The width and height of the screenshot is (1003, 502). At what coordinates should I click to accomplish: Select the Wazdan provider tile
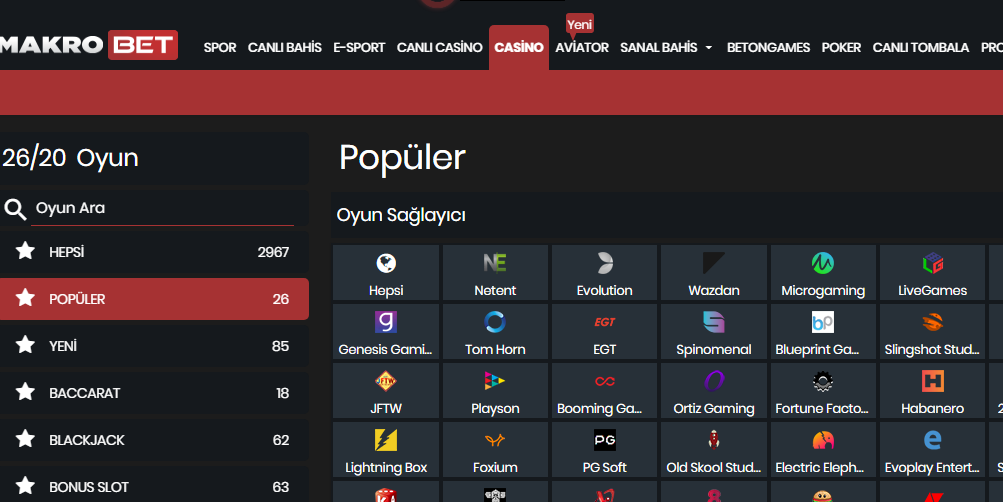tap(714, 272)
